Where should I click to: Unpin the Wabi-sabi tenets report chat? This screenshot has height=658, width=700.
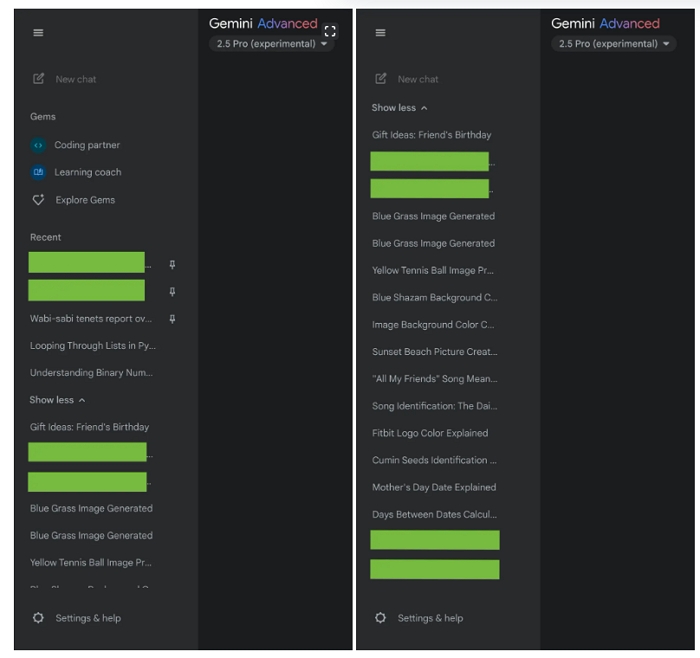[x=172, y=319]
